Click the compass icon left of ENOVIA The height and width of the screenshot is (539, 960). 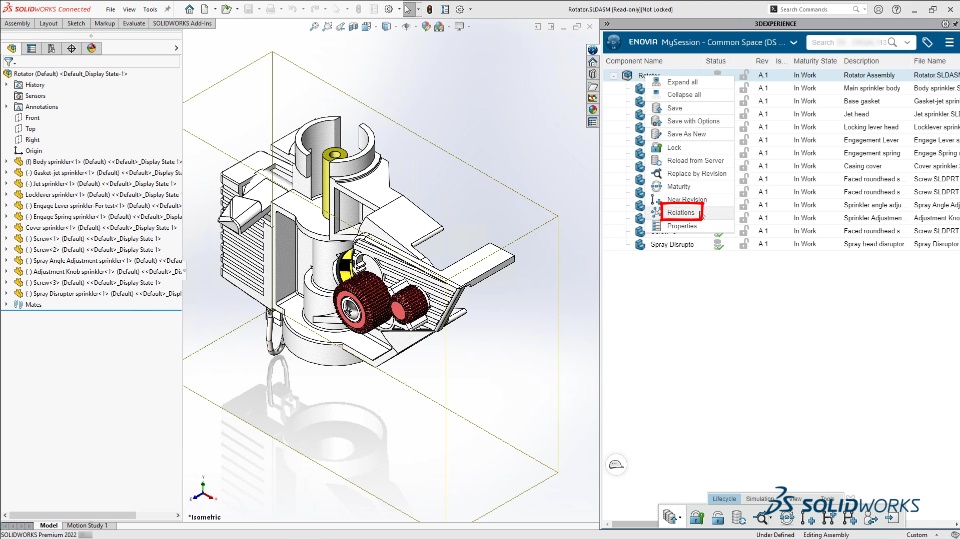coord(614,42)
